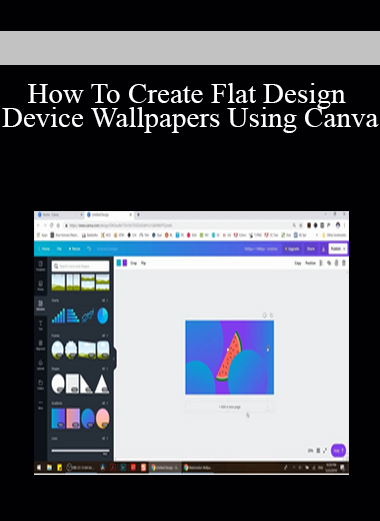Screen dimensions: 380x521
Task: Show all Gradients elements
Action: click(x=105, y=403)
